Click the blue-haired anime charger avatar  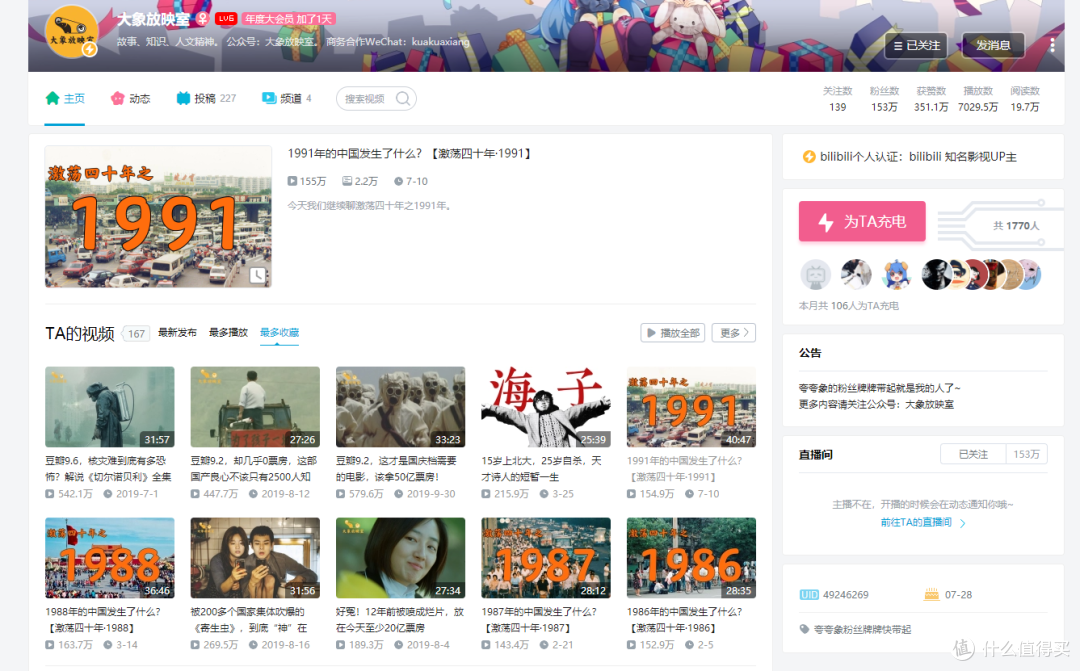(x=896, y=275)
